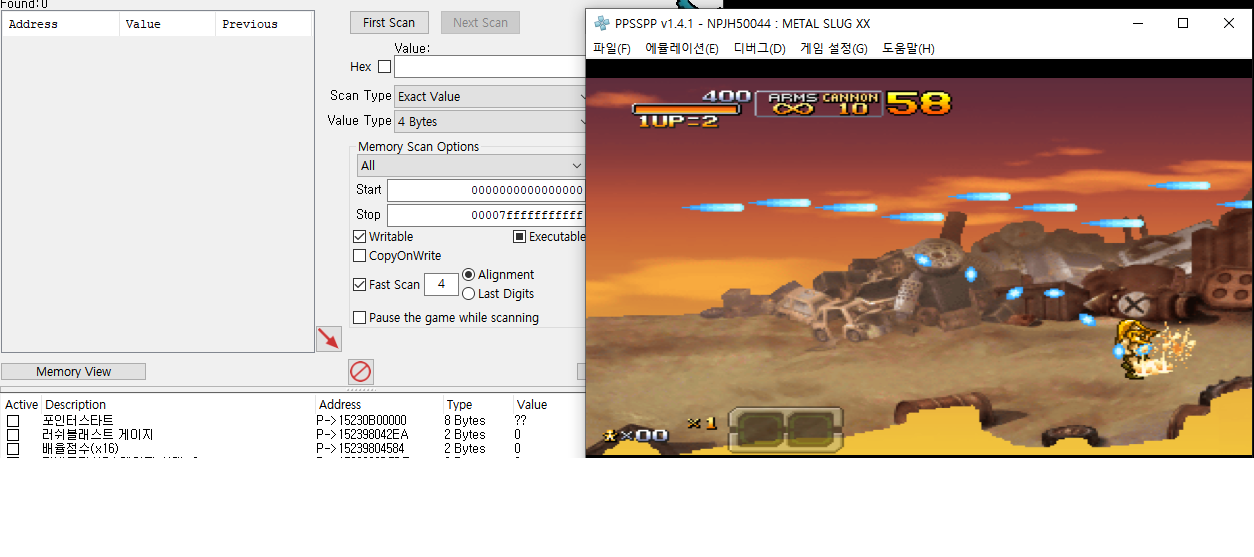Click address P->152398042EA
This screenshot has width=1254, height=557.
coord(362,435)
